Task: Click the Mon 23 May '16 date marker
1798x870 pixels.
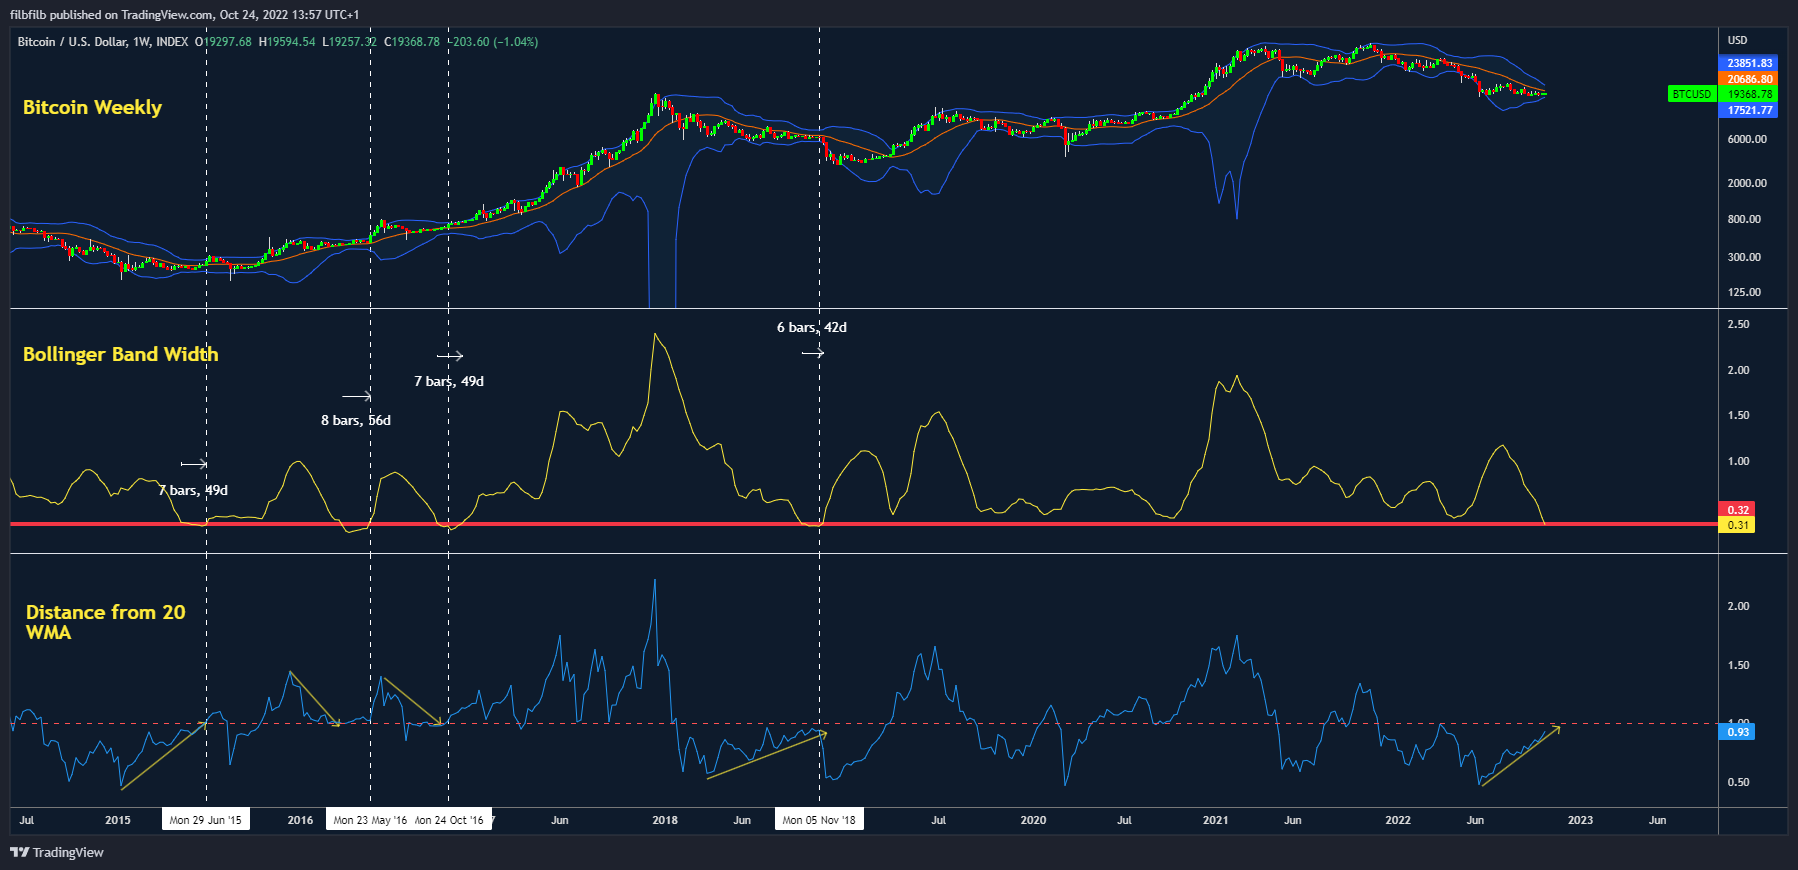Action: click(x=369, y=820)
